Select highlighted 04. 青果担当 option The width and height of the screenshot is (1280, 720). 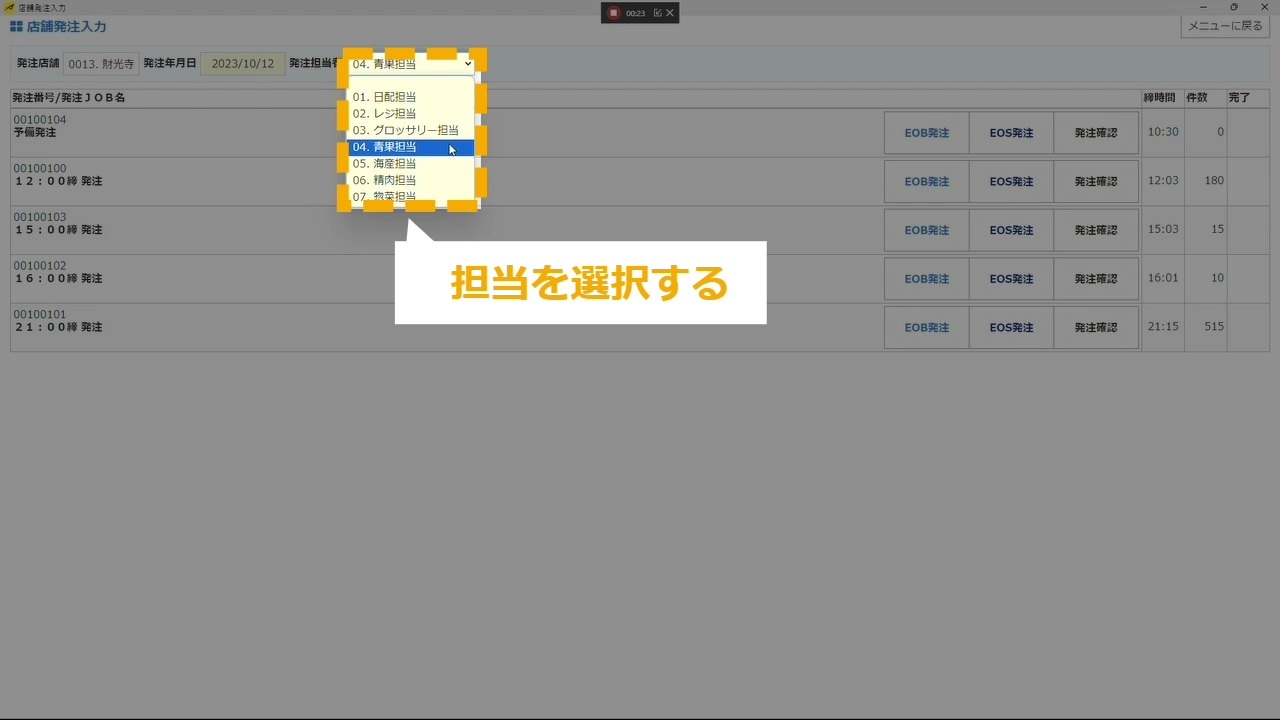[x=385, y=147]
